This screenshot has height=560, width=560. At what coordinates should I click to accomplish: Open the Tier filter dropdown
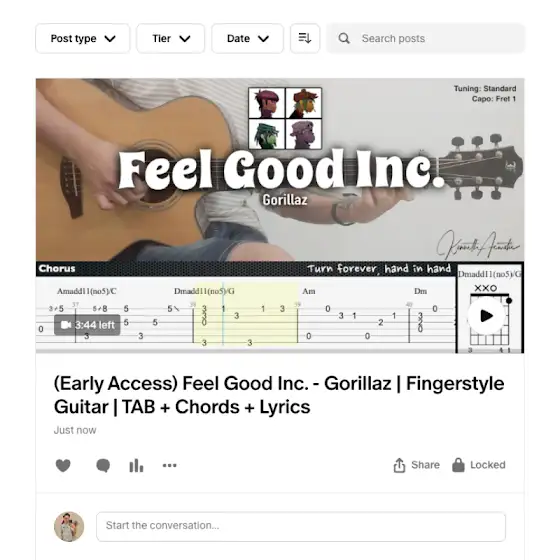171,38
